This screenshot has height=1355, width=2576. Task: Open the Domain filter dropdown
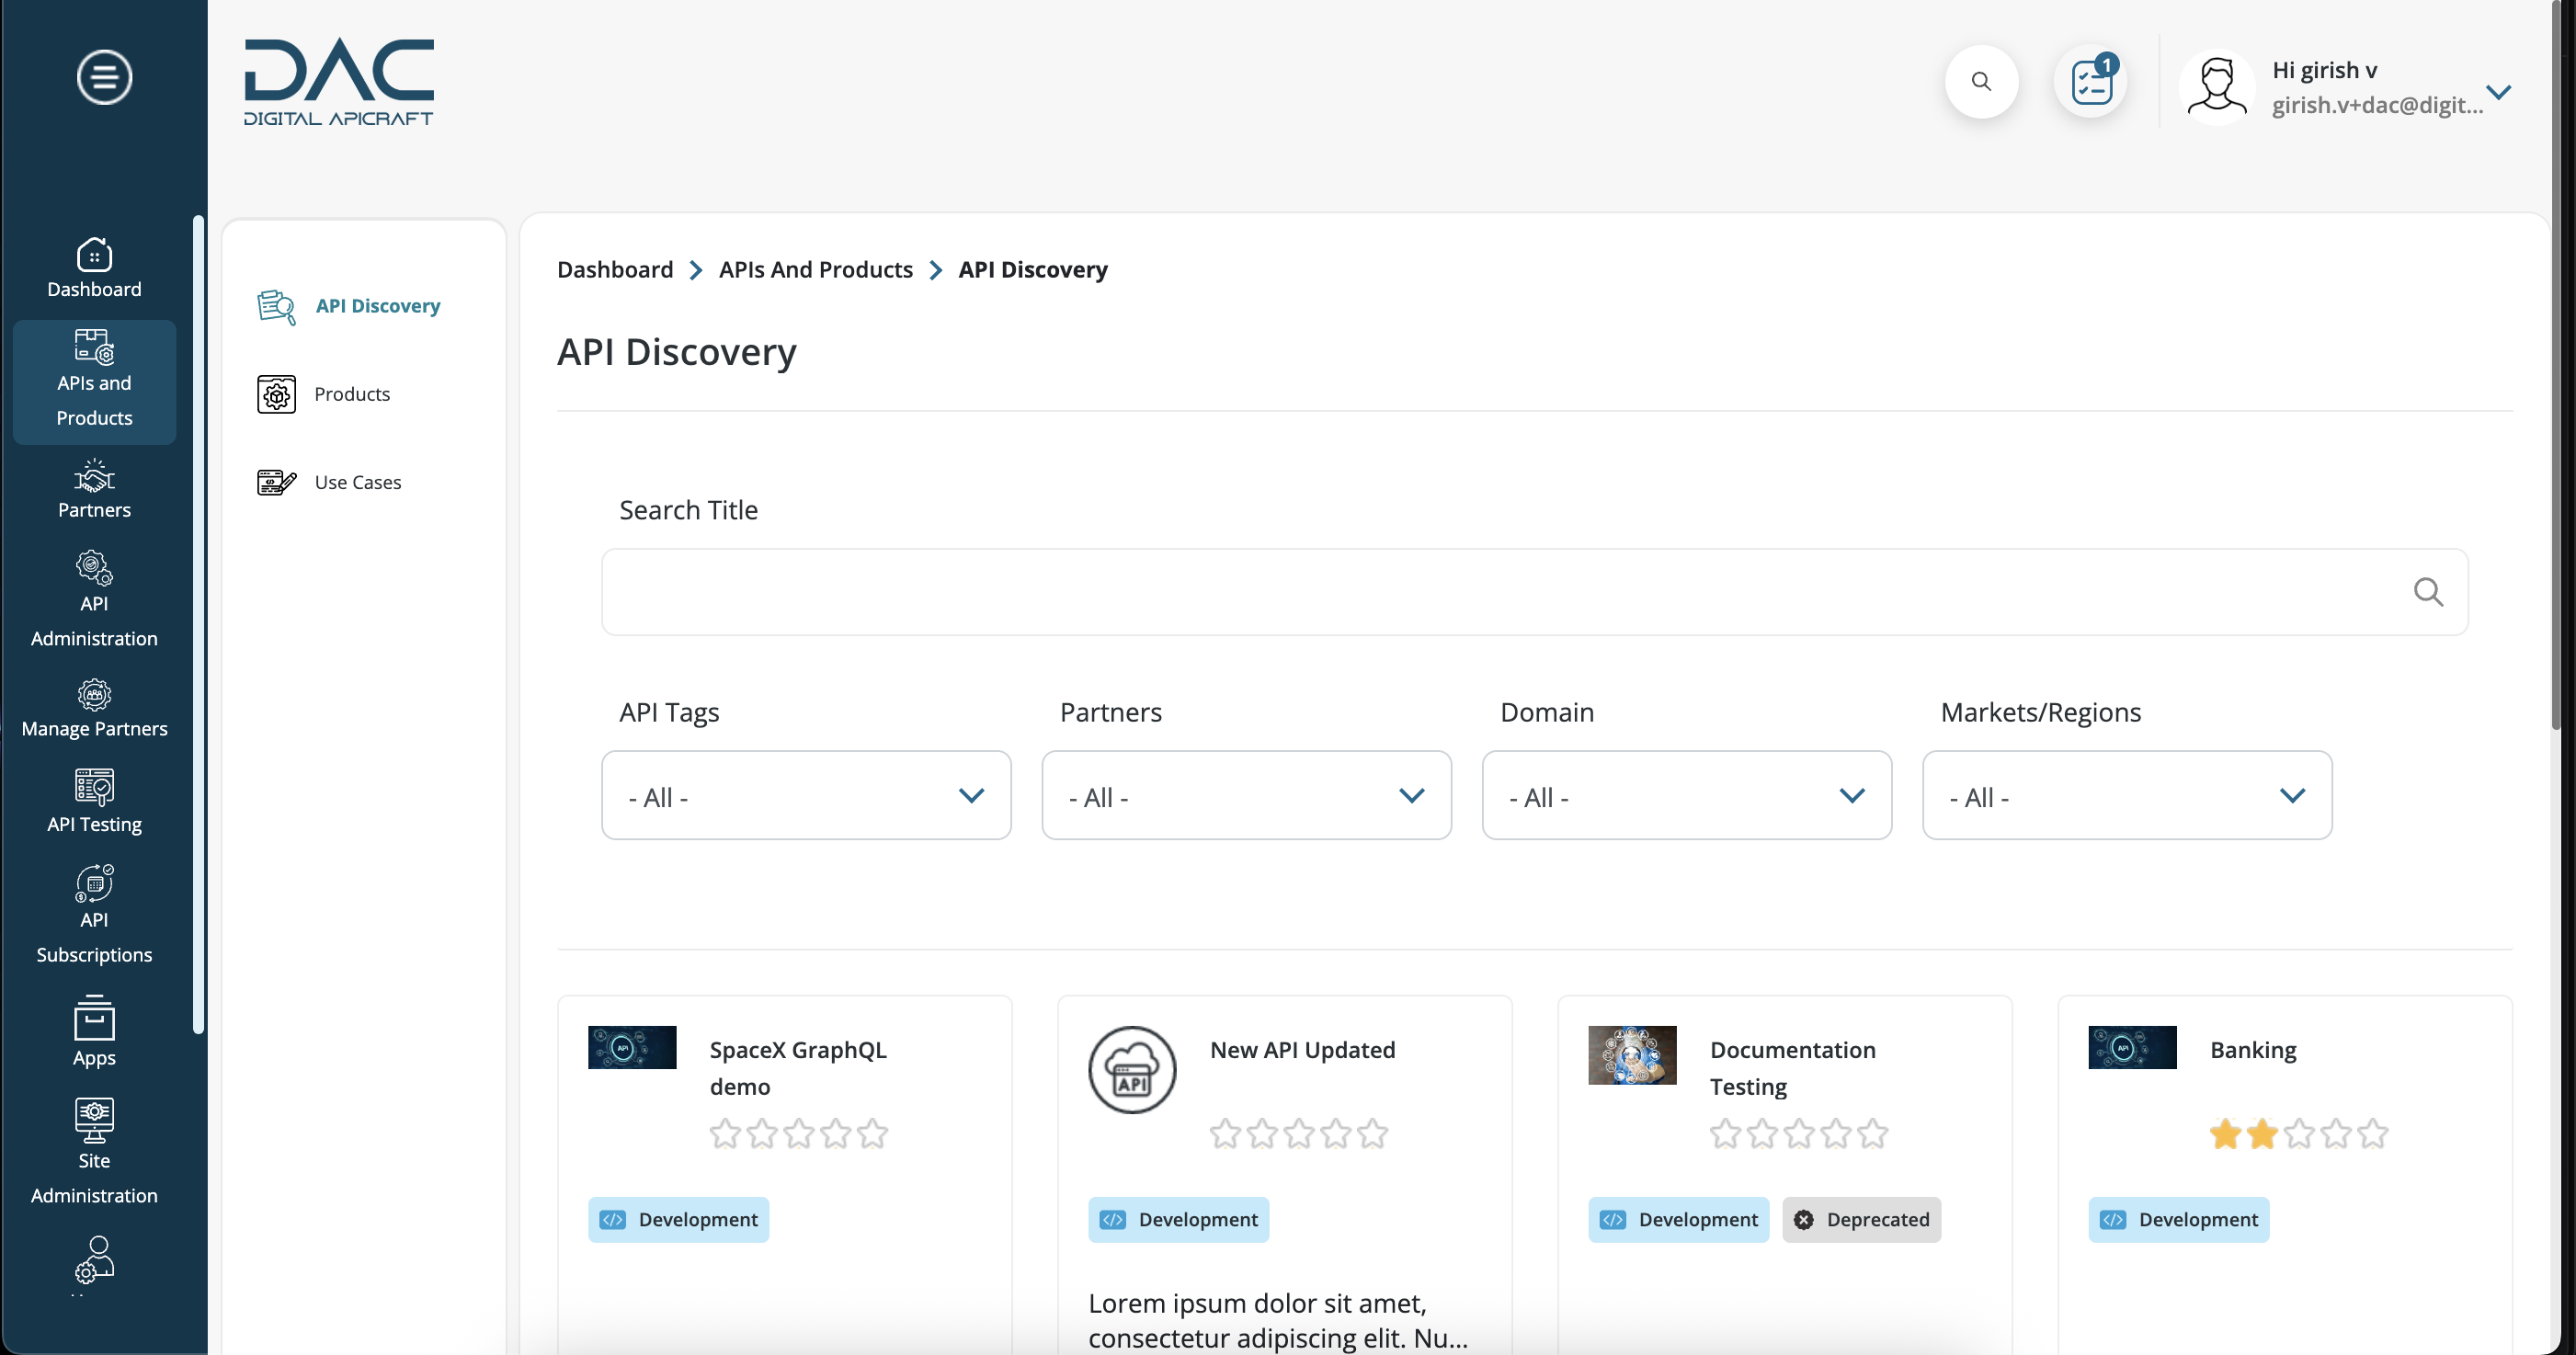[1686, 796]
